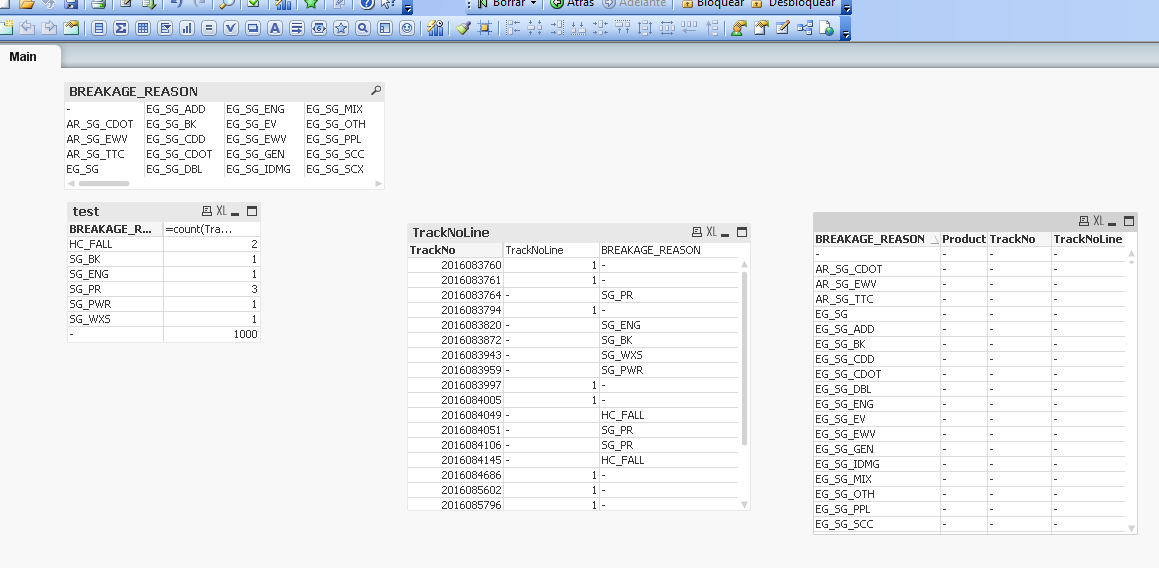
Task: Select EG_SG_MIX in the BREAKAGE_REASON list box
Action: tap(335, 109)
